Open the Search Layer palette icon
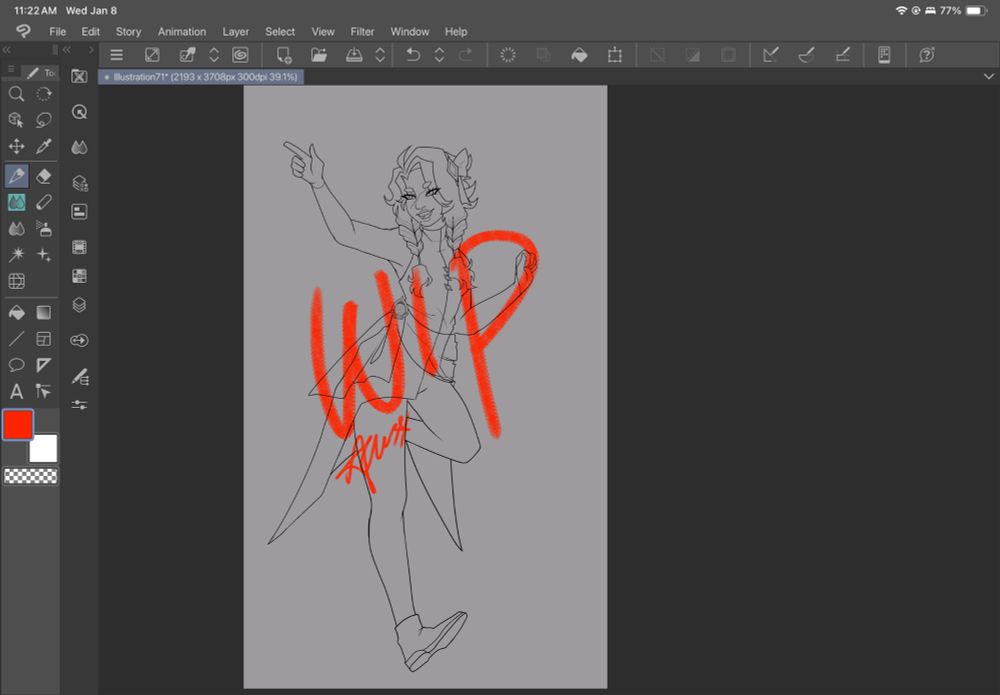This screenshot has height=695, width=1000. pyautogui.click(x=79, y=184)
